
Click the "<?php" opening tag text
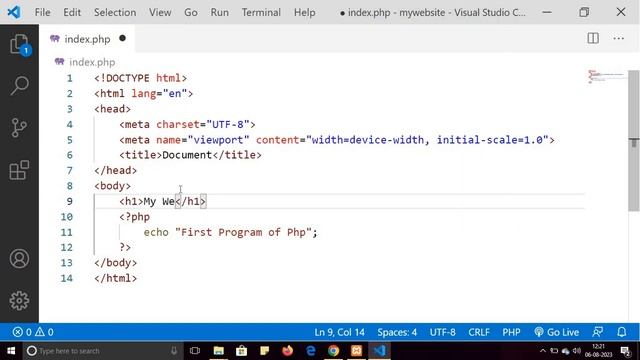134,217
